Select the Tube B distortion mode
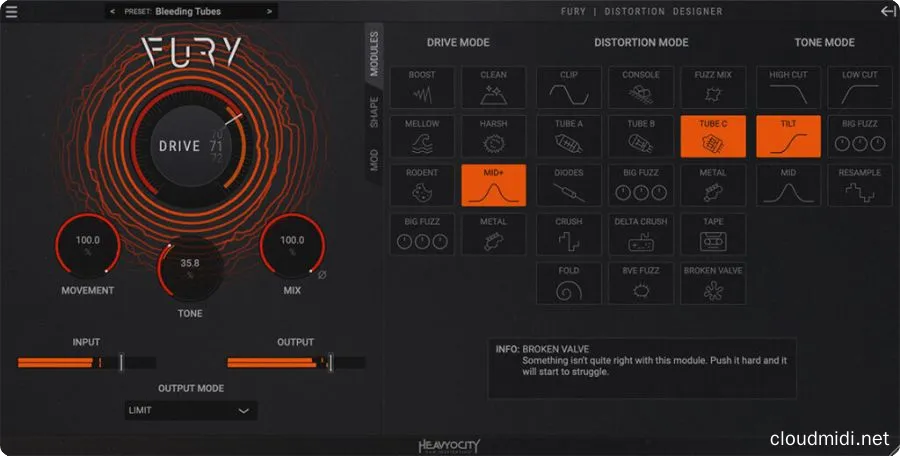This screenshot has width=900, height=456. click(641, 136)
